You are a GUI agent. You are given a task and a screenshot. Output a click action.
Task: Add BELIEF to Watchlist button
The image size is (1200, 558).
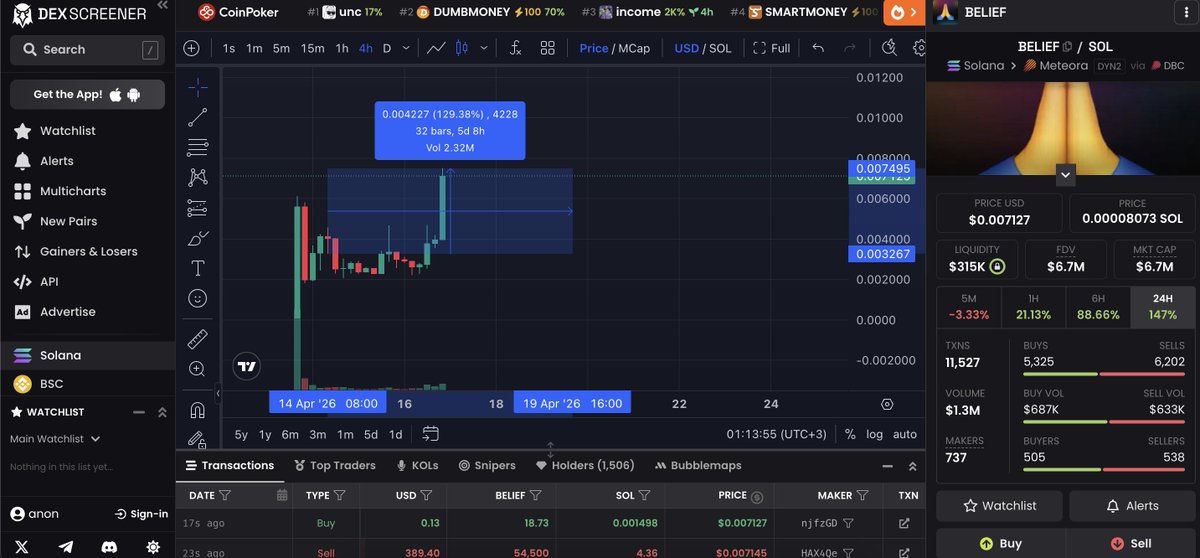(999, 506)
